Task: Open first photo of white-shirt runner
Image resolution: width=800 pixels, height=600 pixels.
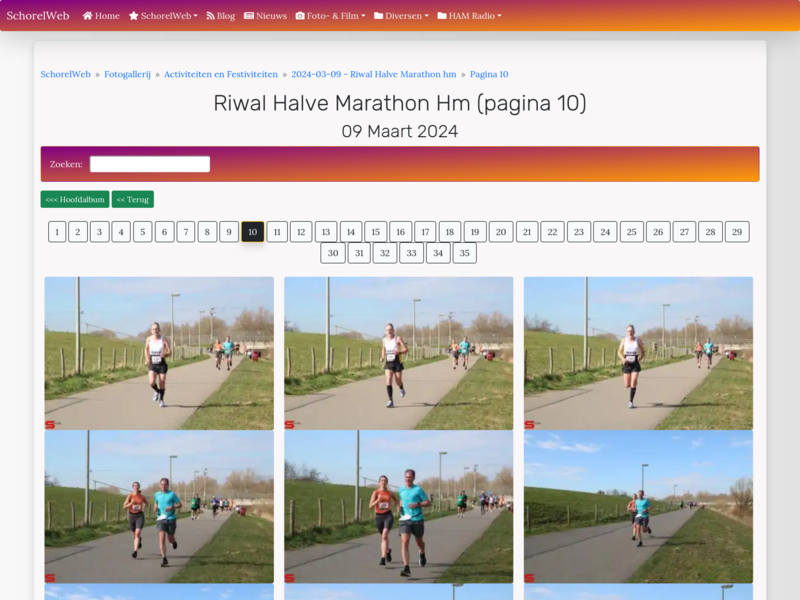Action: 159,353
